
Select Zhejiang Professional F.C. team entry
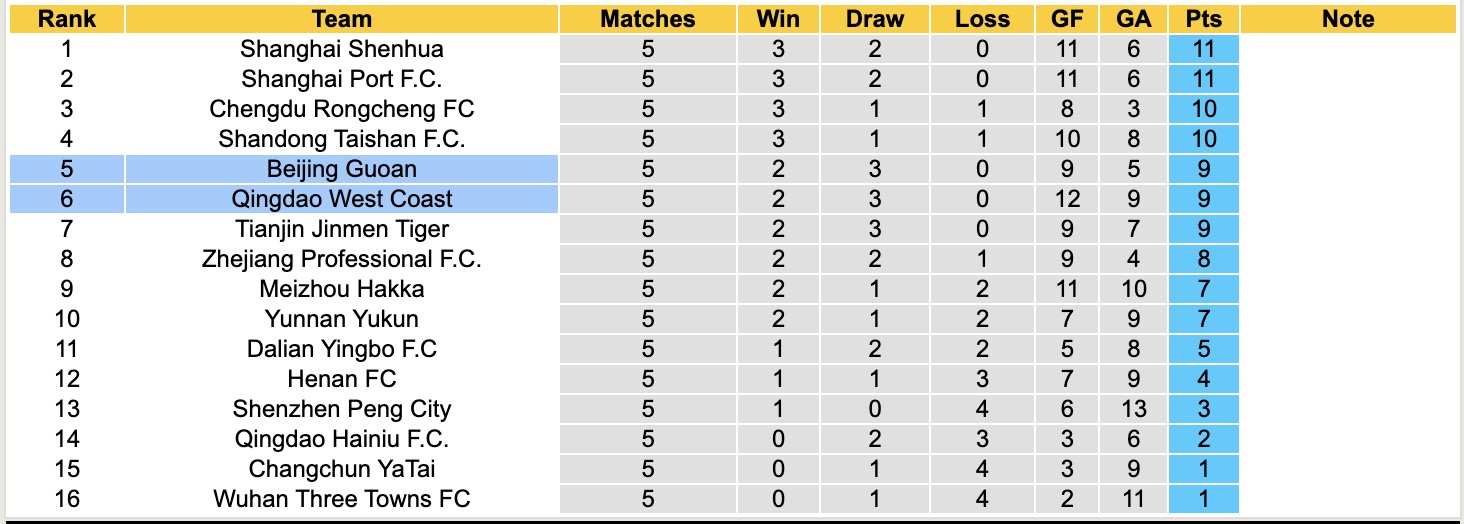click(342, 259)
